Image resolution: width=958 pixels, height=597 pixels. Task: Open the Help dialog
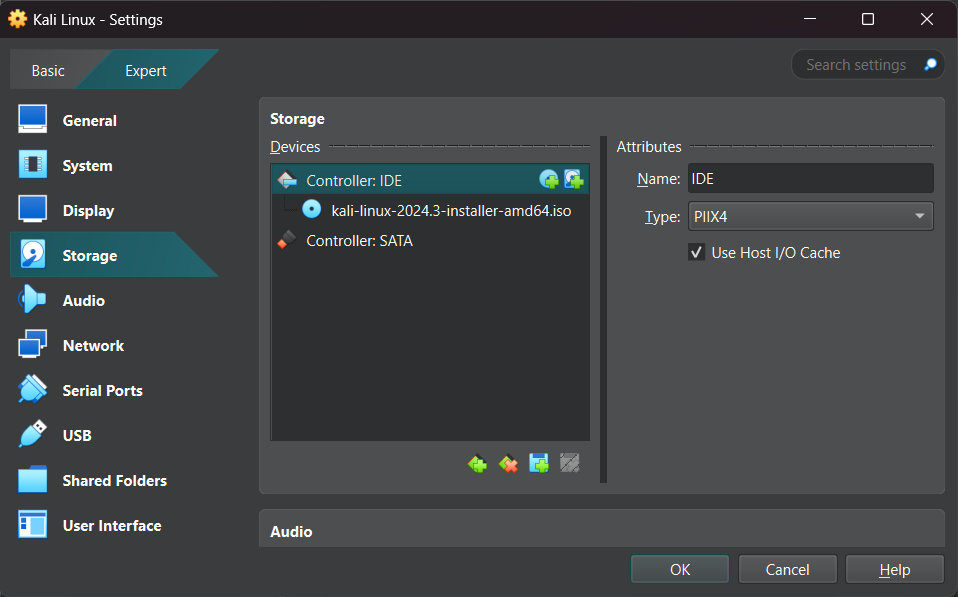pyautogui.click(x=894, y=568)
